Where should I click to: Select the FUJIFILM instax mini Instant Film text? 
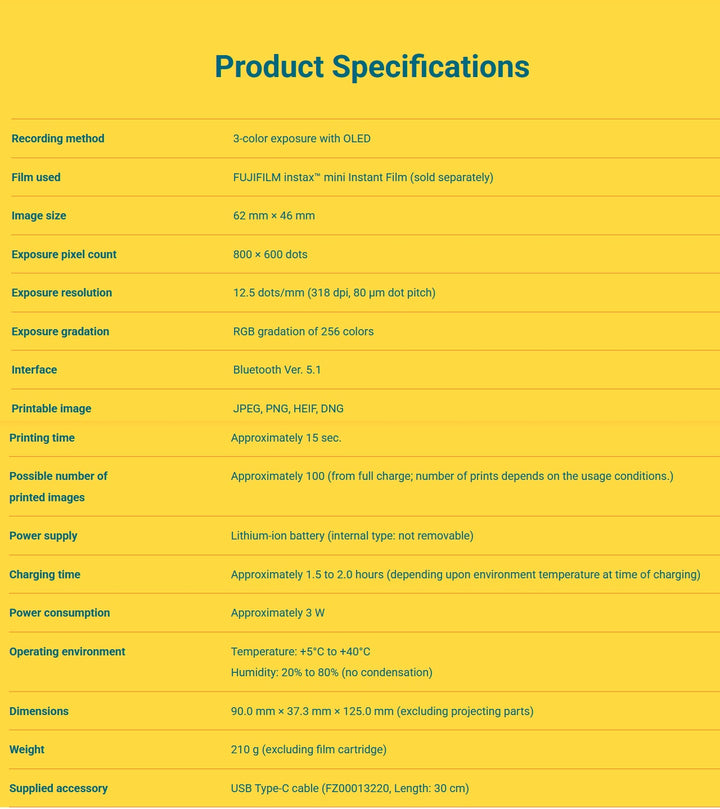pyautogui.click(x=363, y=178)
